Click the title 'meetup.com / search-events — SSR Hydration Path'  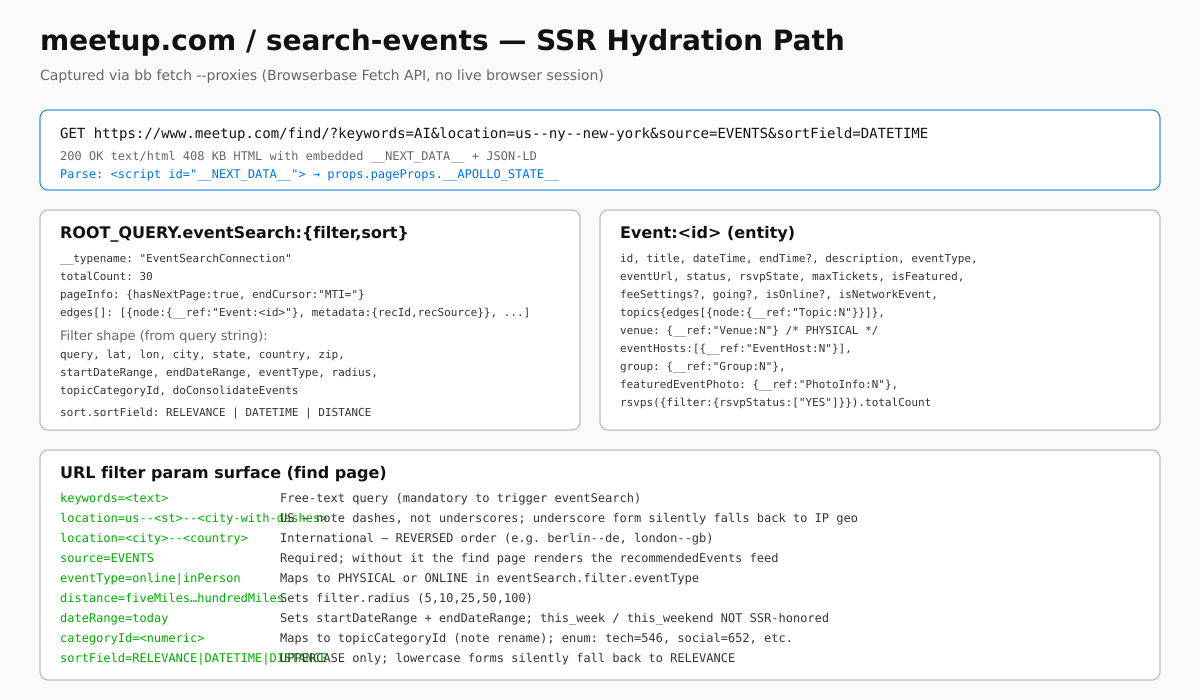[x=442, y=41]
